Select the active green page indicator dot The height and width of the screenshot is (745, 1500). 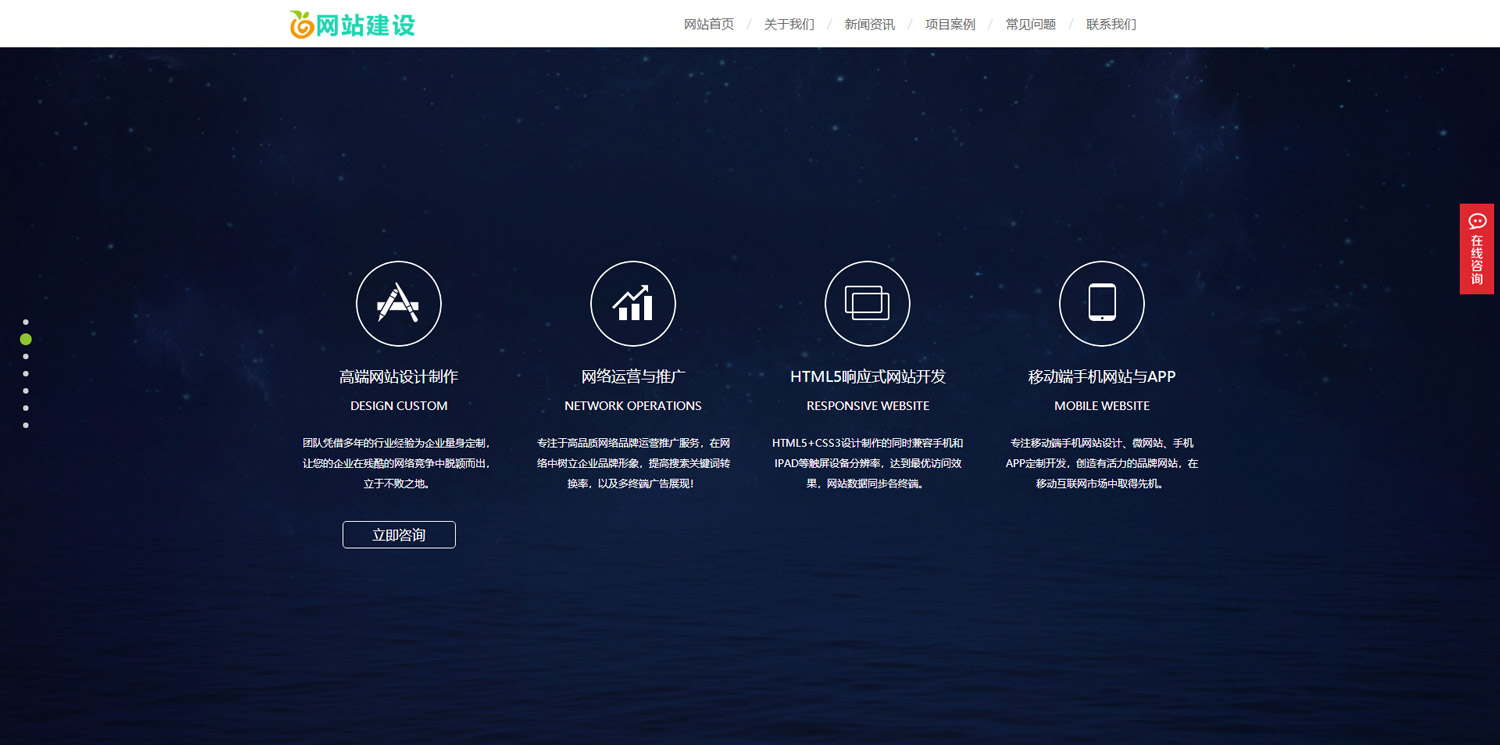tap(26, 339)
